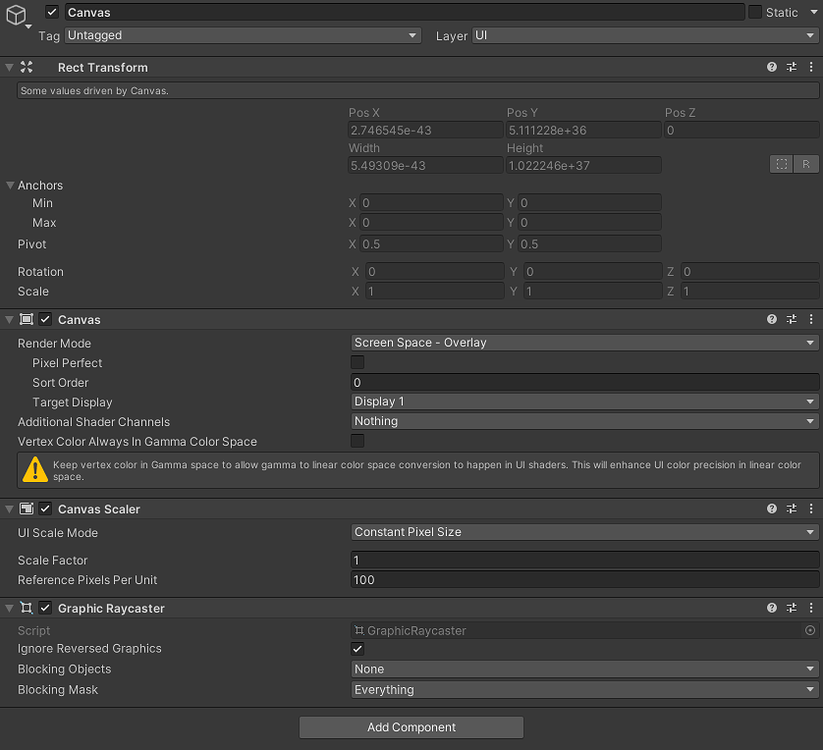The height and width of the screenshot is (750, 823).
Task: Disable Ignore Reversed Graphics
Action: pyautogui.click(x=357, y=648)
